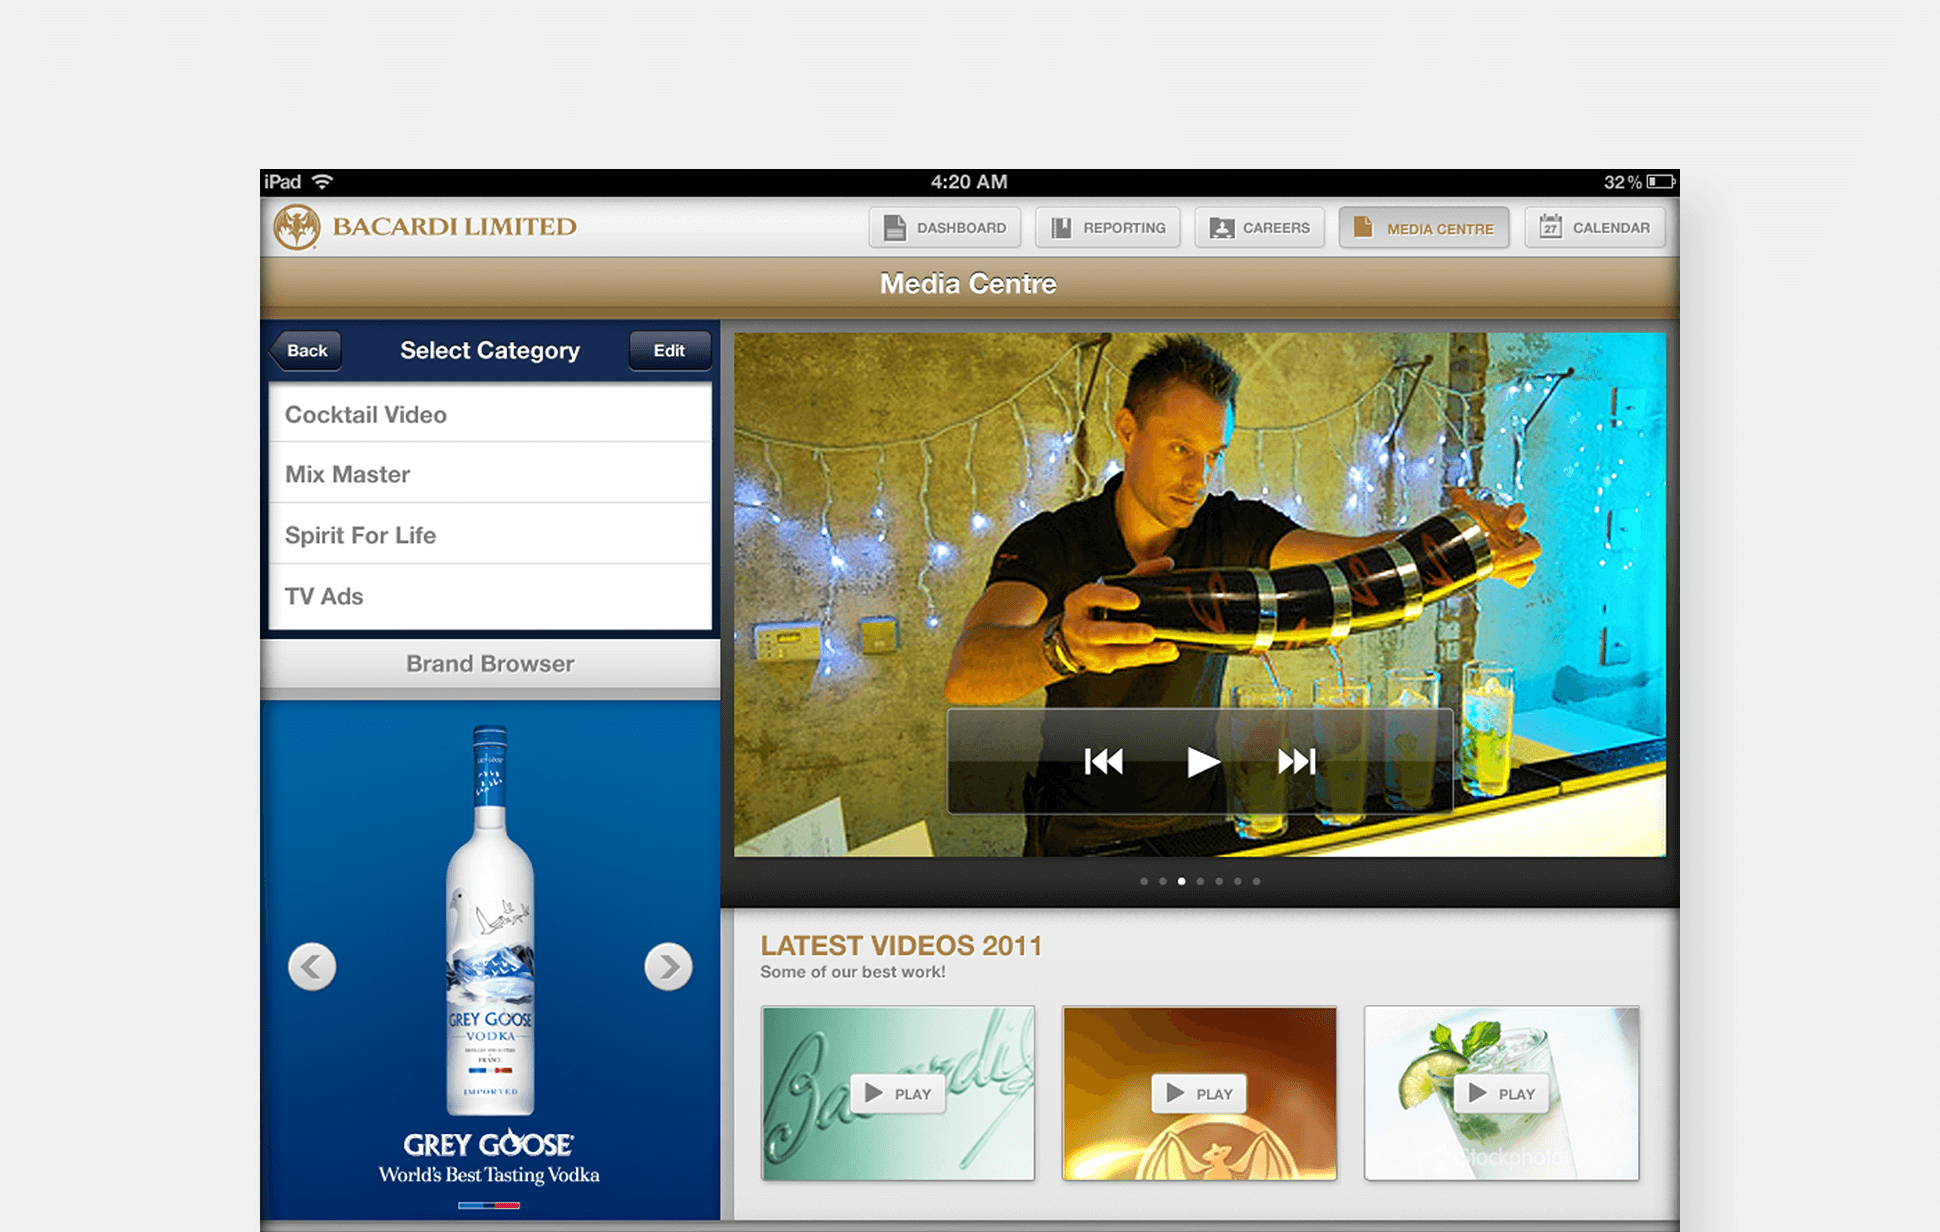Viewport: 1940px width, 1232px height.
Task: Select the Media Centre icon
Action: pos(1362,227)
